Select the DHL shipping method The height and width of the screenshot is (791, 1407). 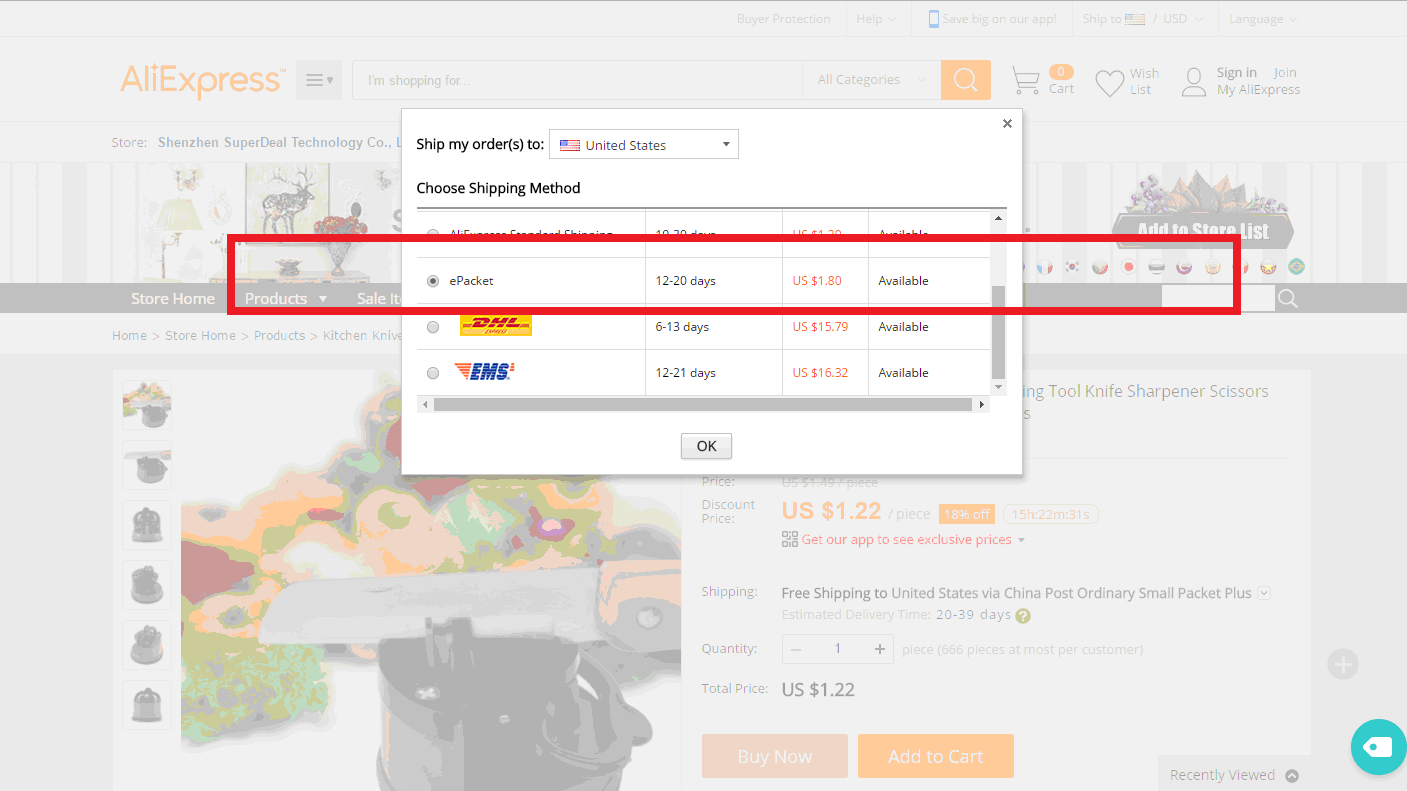click(x=432, y=326)
